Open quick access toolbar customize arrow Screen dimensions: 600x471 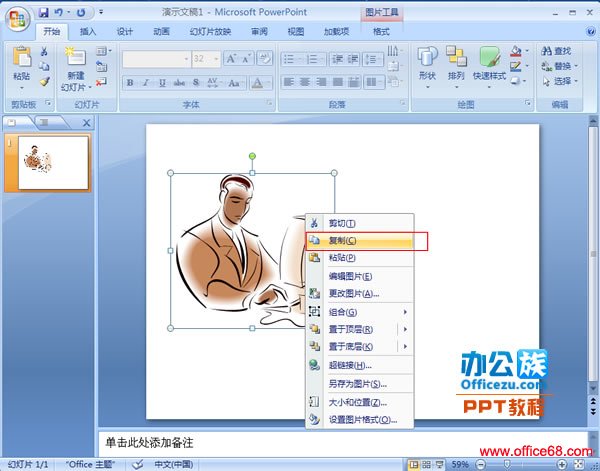(x=101, y=12)
